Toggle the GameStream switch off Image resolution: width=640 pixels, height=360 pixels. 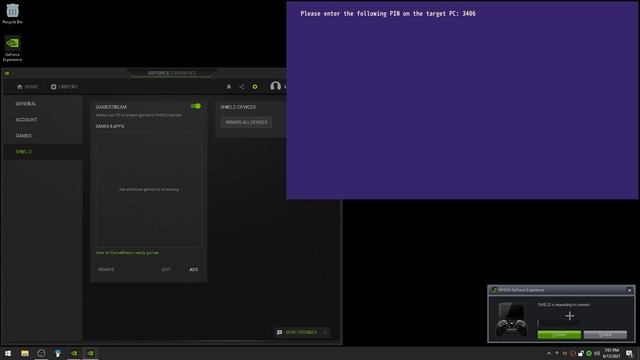pos(196,106)
